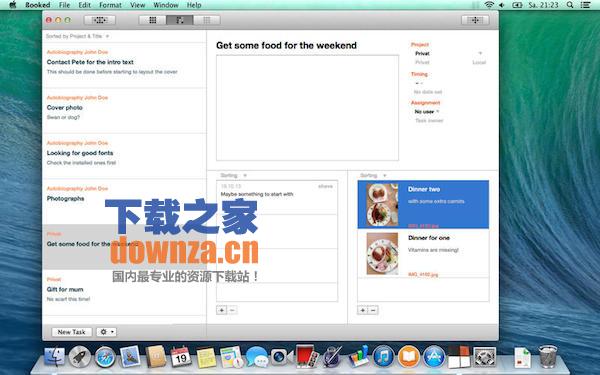
Task: Open Numbers chart icon in dock
Action: coord(358,356)
